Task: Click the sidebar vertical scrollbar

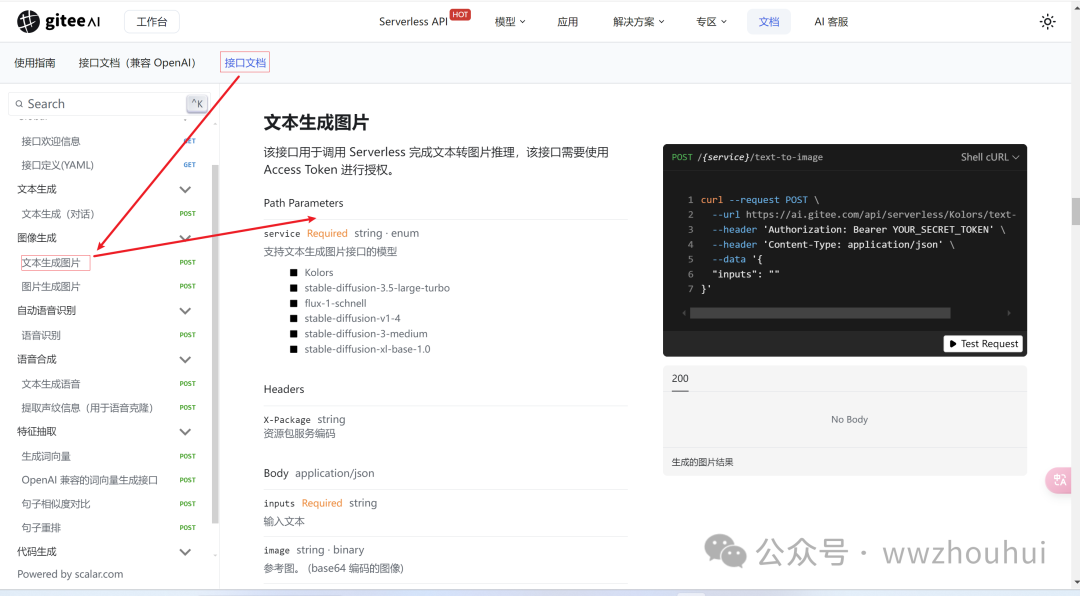Action: point(215,345)
